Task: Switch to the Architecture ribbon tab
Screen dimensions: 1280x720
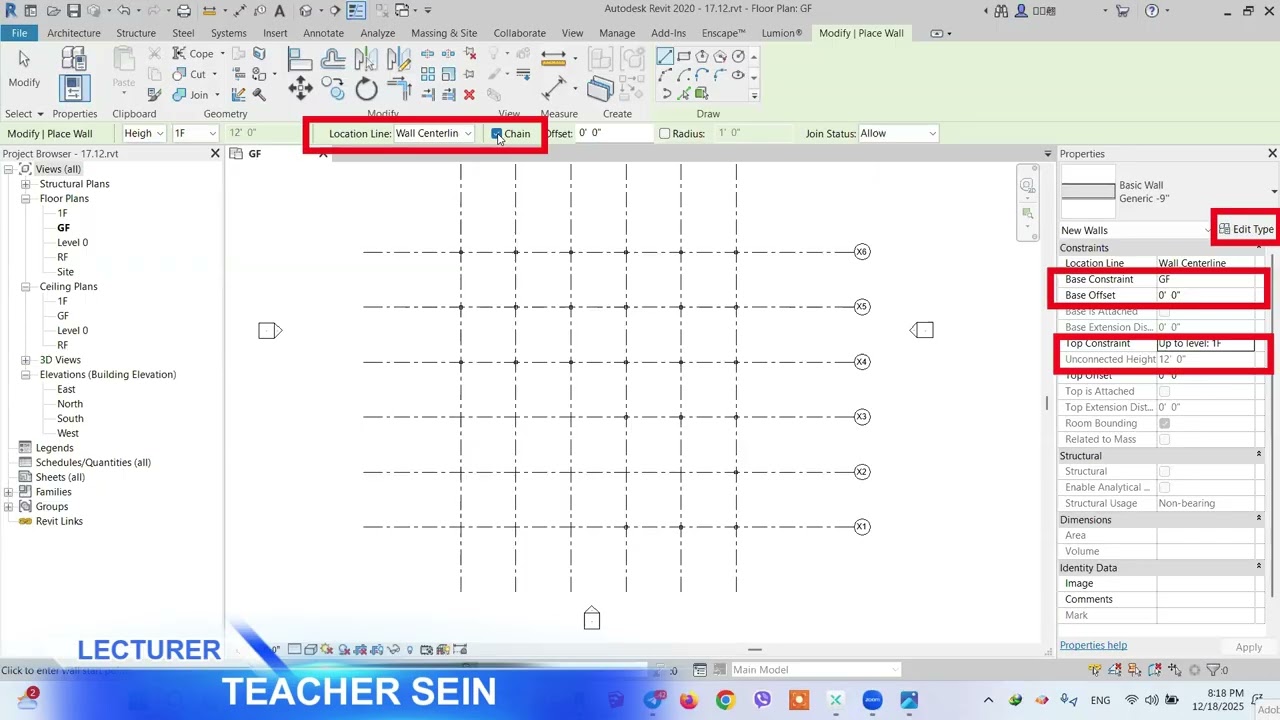Action: [74, 33]
